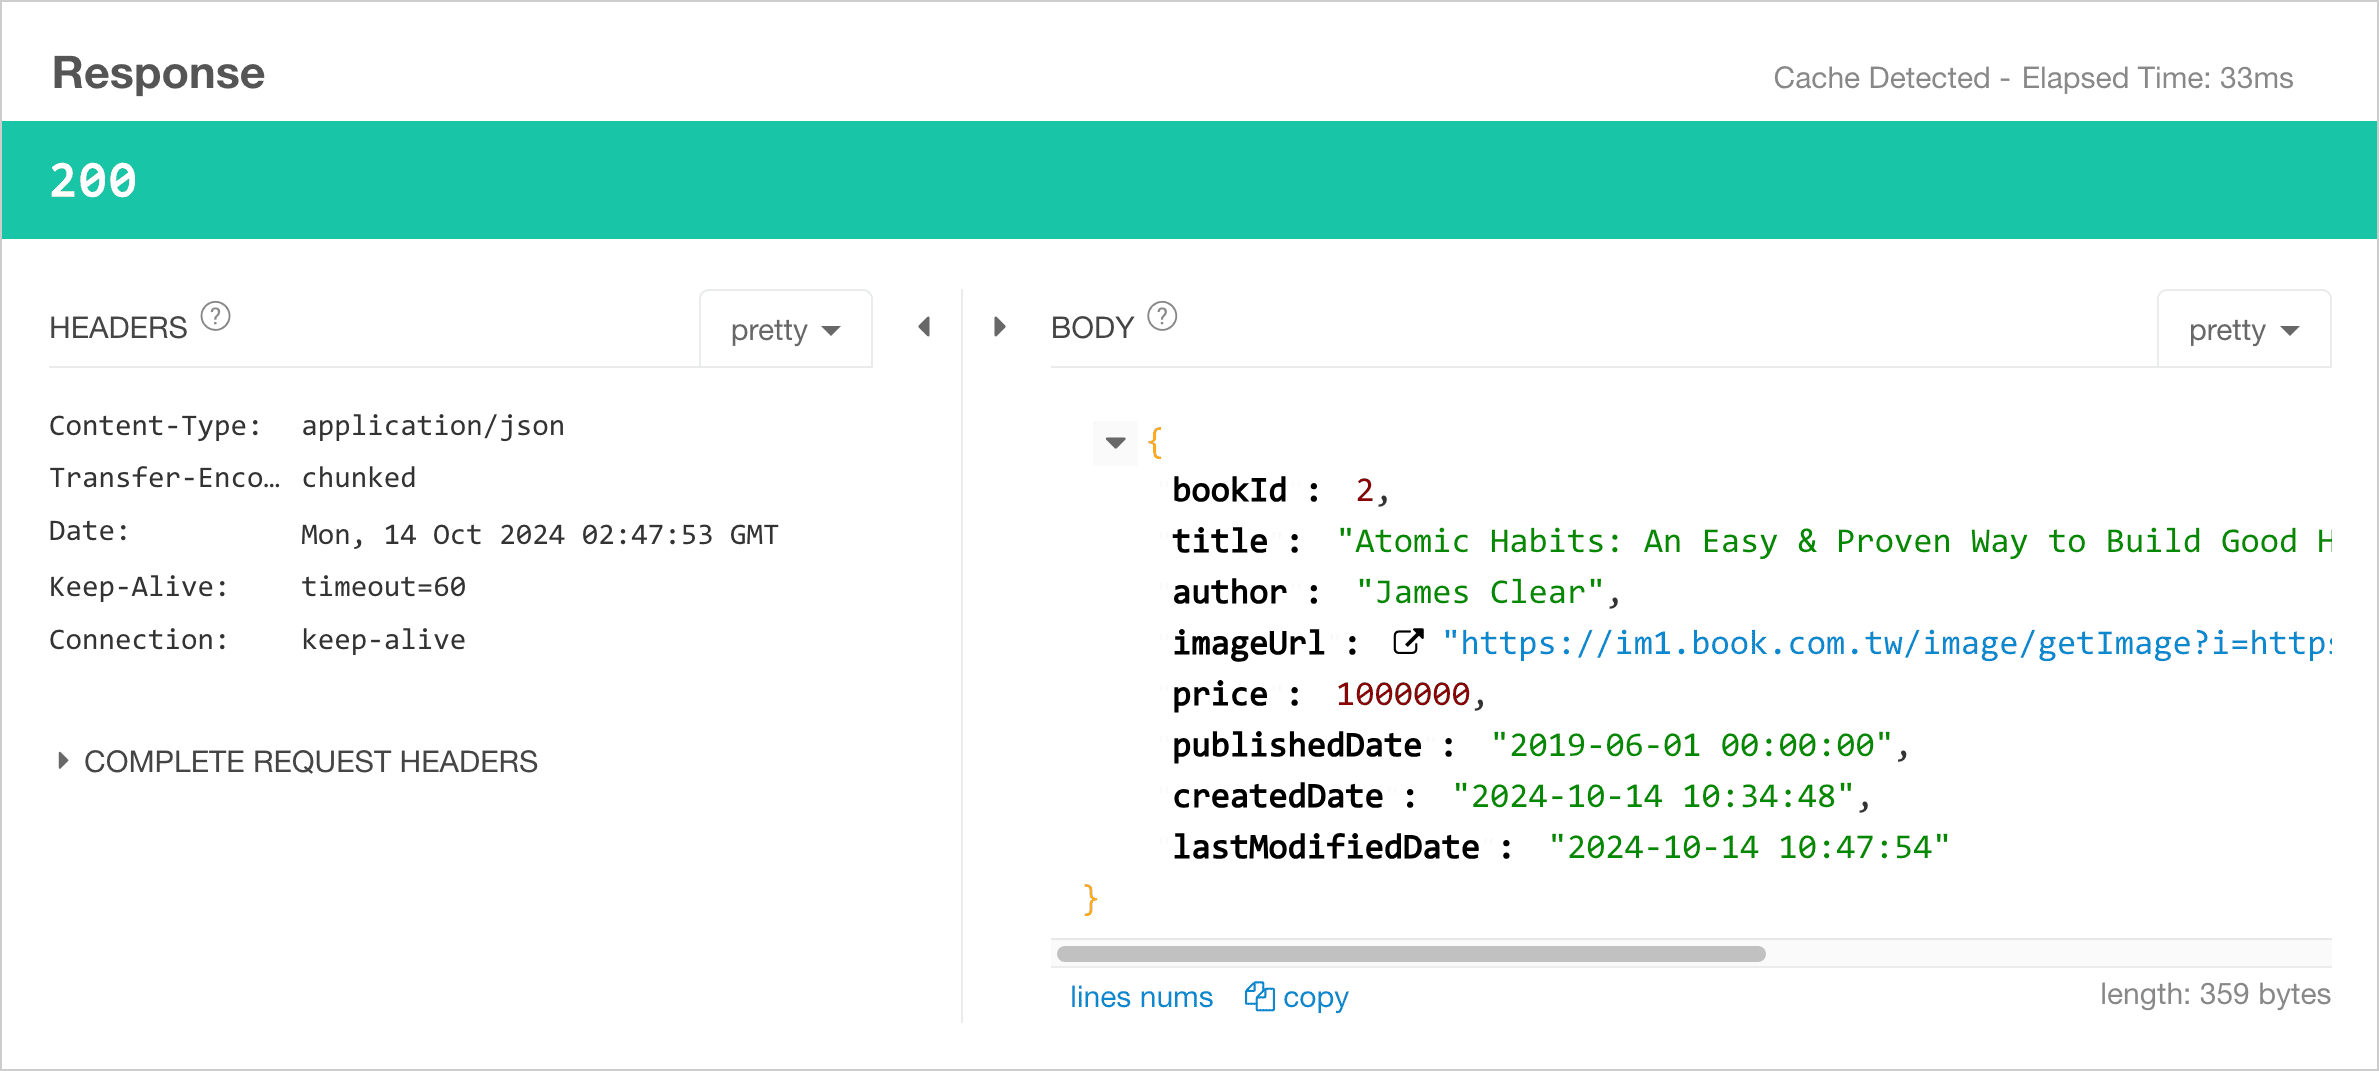Select the Date header name
The width and height of the screenshot is (2379, 1071).
click(x=89, y=531)
